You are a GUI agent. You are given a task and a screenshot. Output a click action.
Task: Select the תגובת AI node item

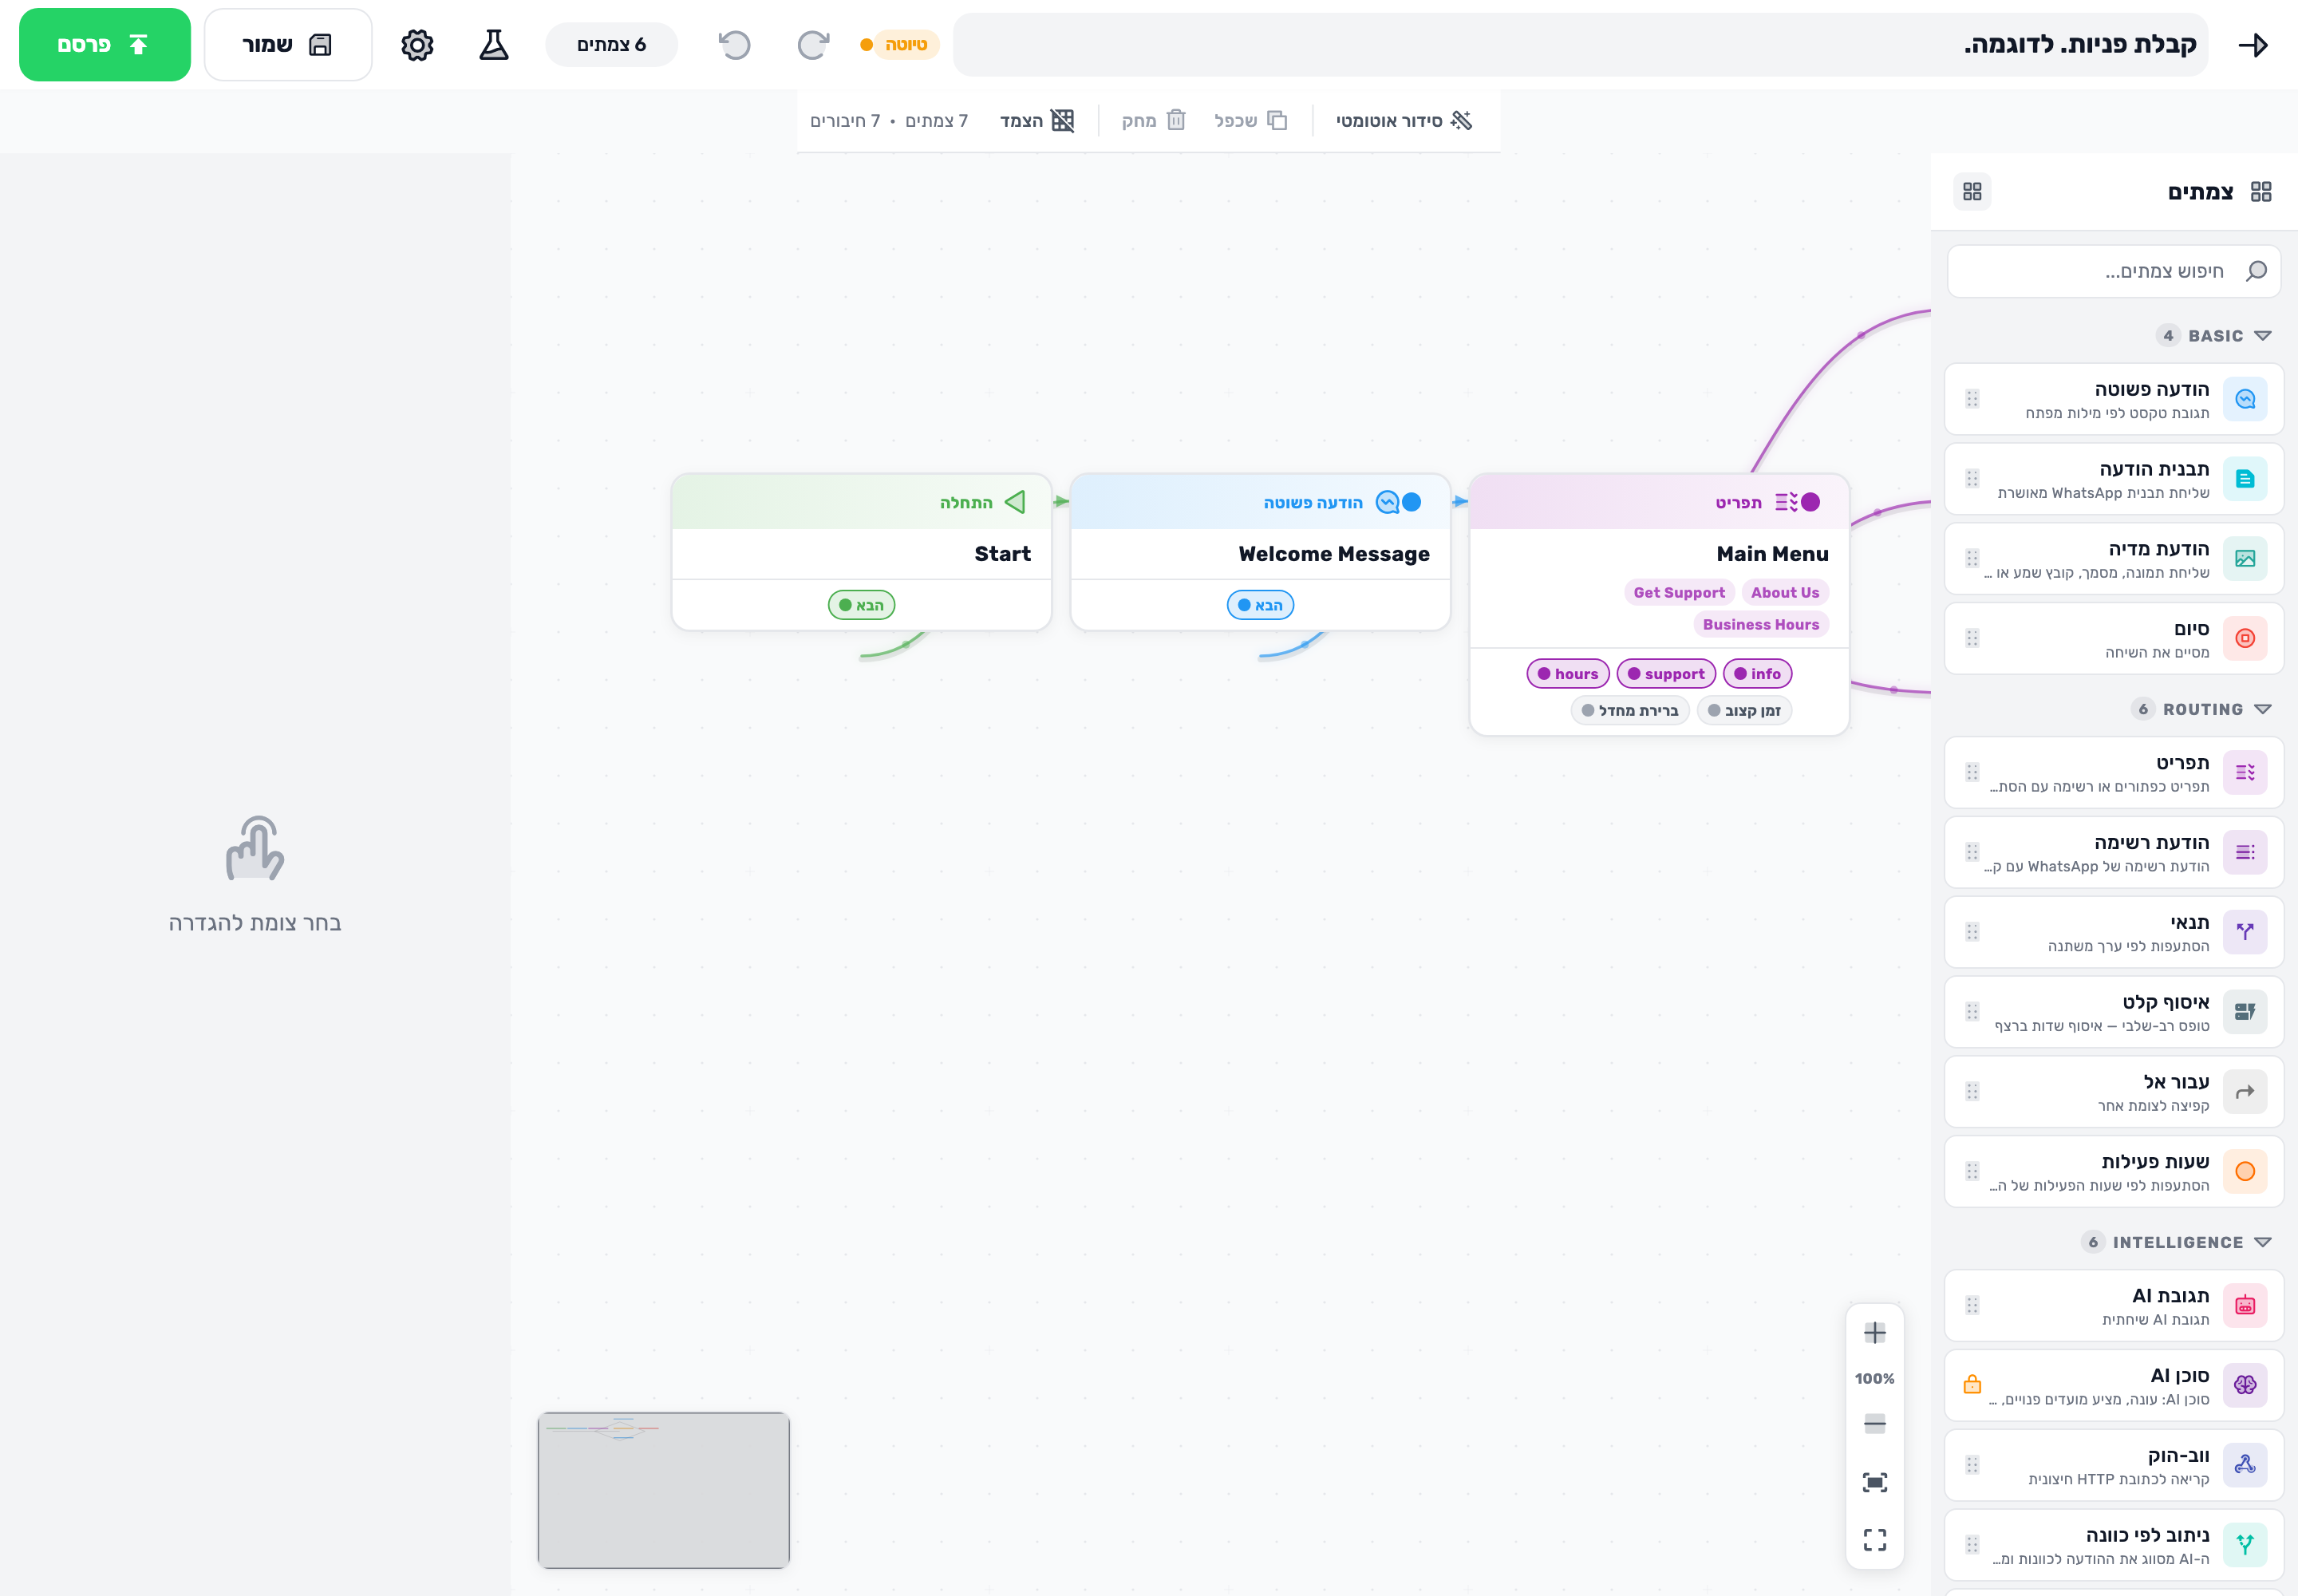coord(2114,1306)
